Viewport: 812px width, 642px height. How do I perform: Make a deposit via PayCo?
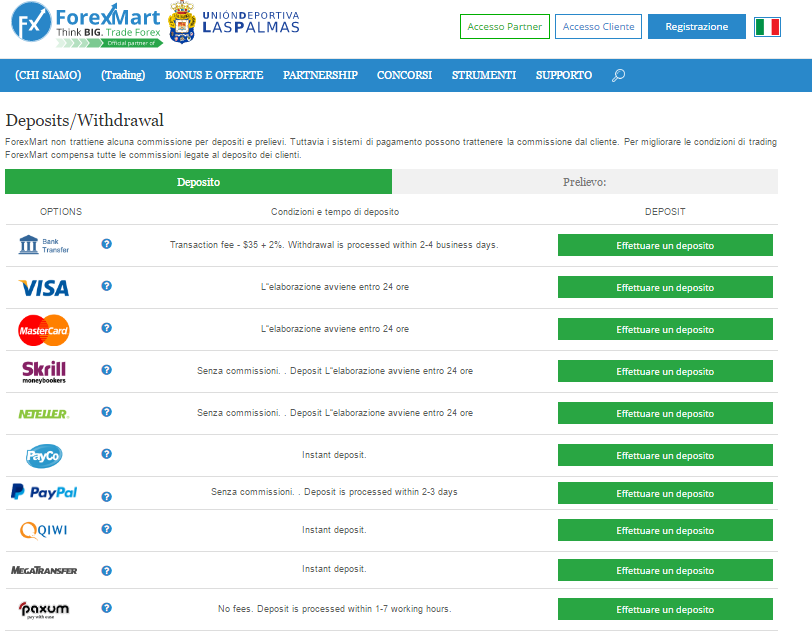coord(665,455)
